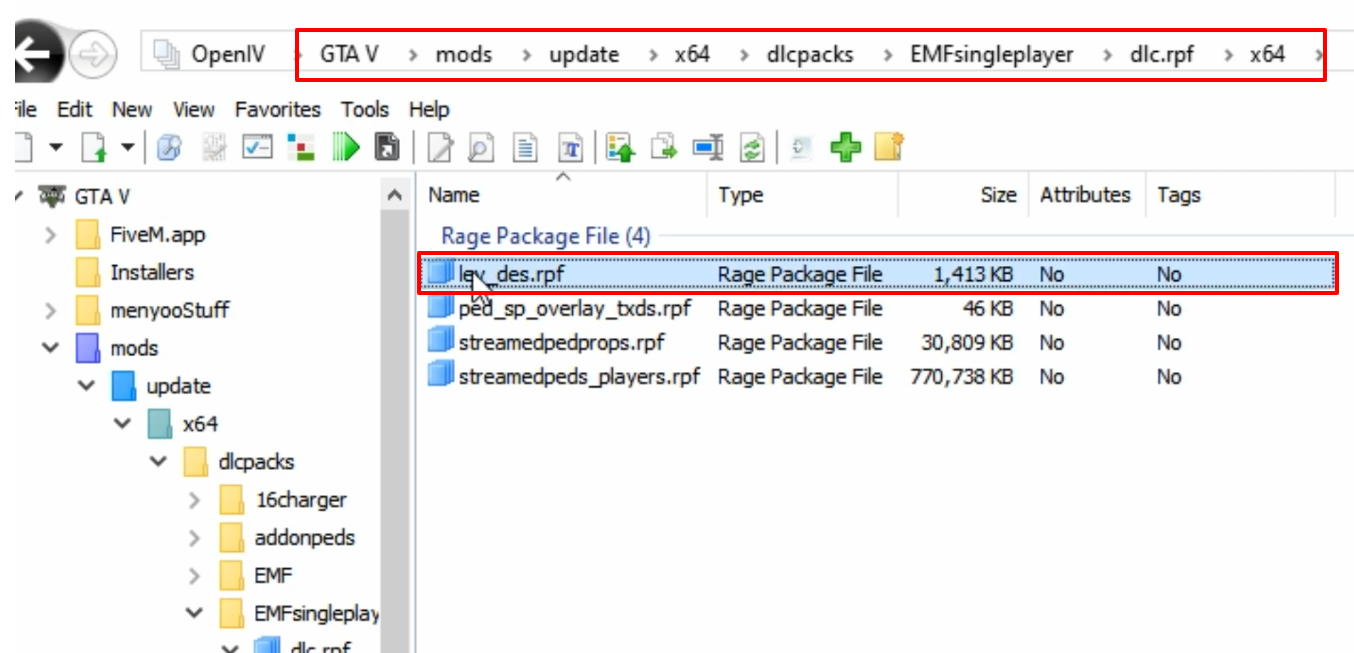This screenshot has height=653, width=1354.
Task: Expand the addonpeds tree folder
Action: point(194,538)
